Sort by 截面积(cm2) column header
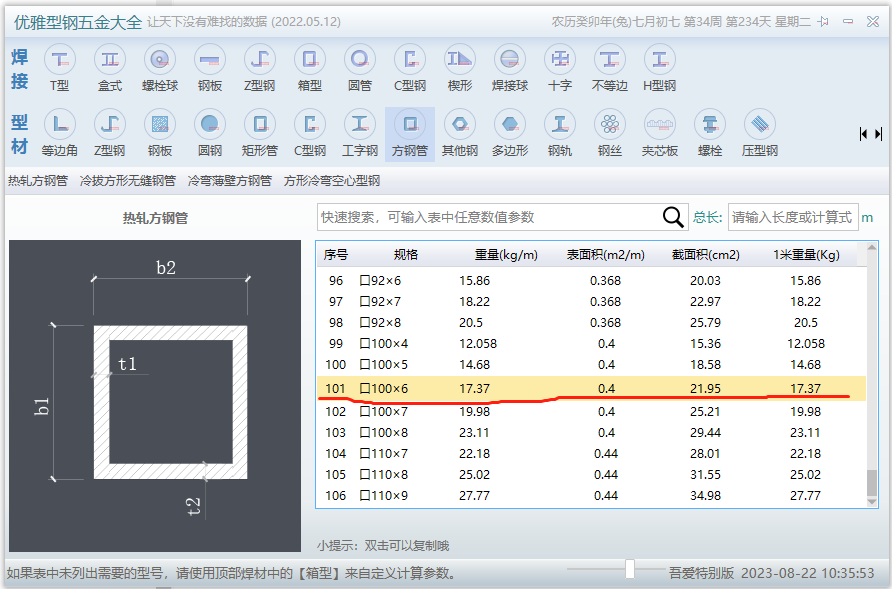The width and height of the screenshot is (892, 589). (705, 255)
